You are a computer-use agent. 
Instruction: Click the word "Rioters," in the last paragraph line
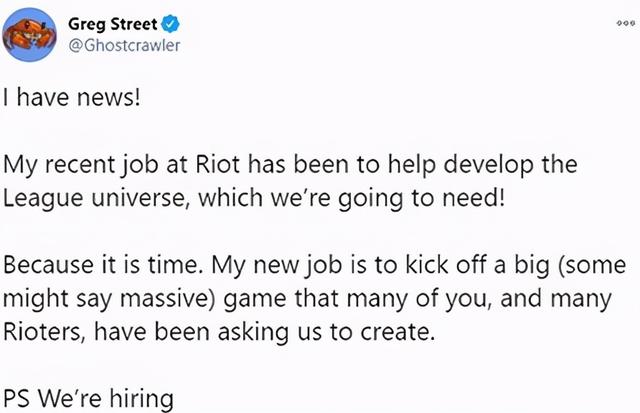(x=44, y=332)
